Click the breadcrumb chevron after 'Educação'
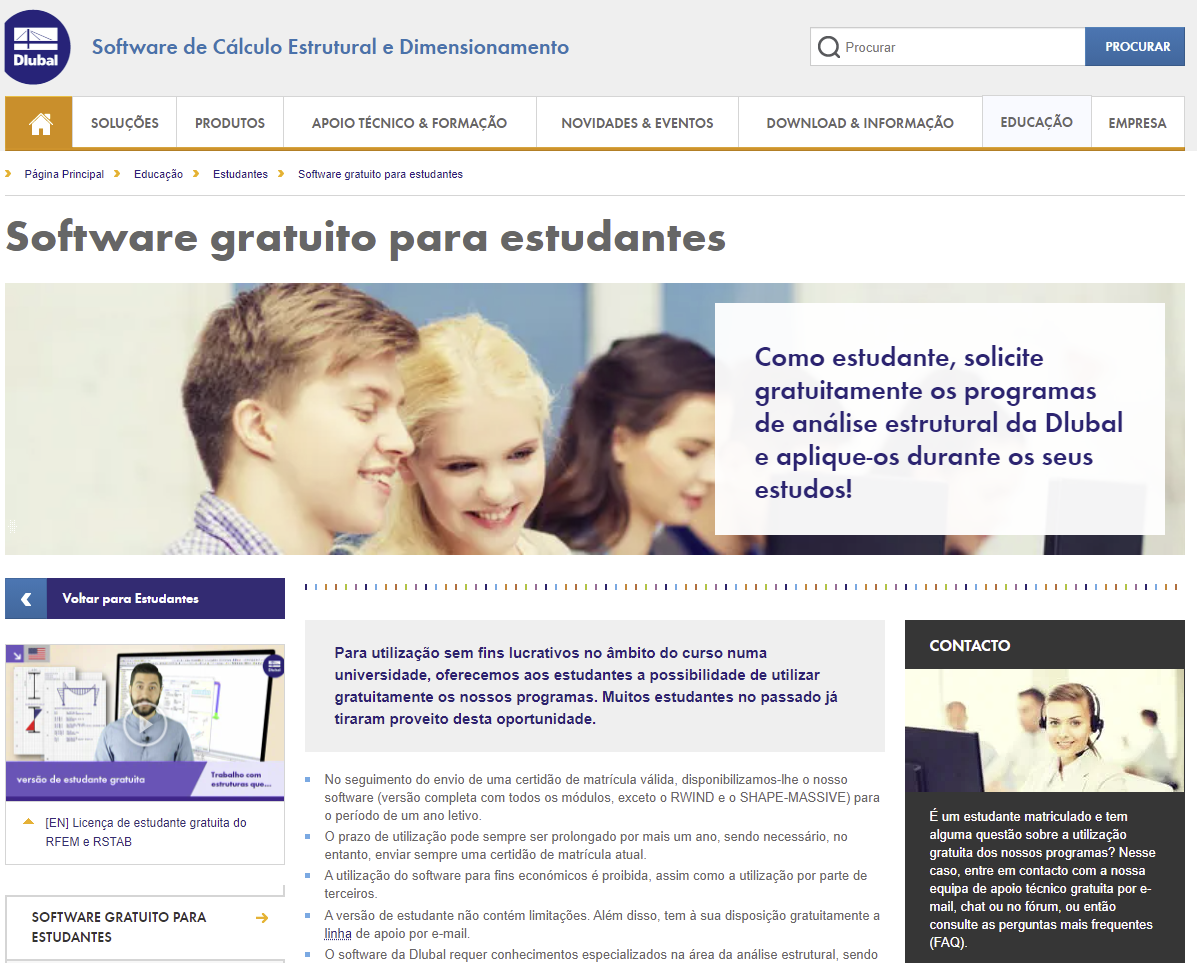This screenshot has height=963, width=1197. (194, 173)
